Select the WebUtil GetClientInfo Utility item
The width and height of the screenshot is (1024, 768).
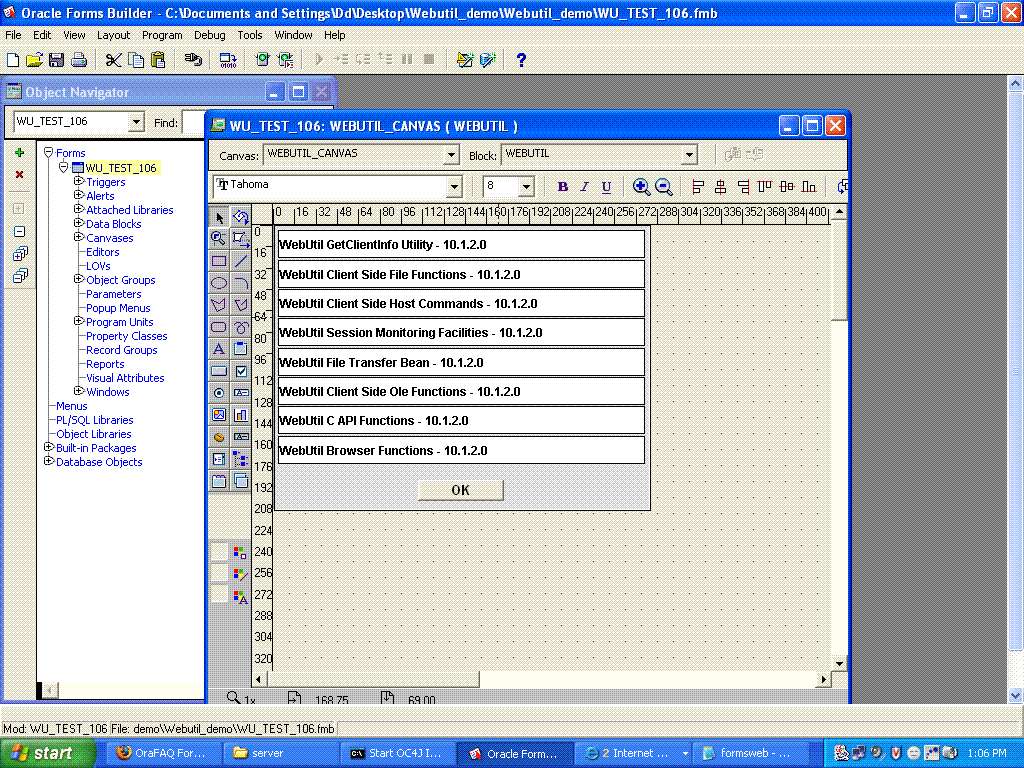click(x=461, y=244)
